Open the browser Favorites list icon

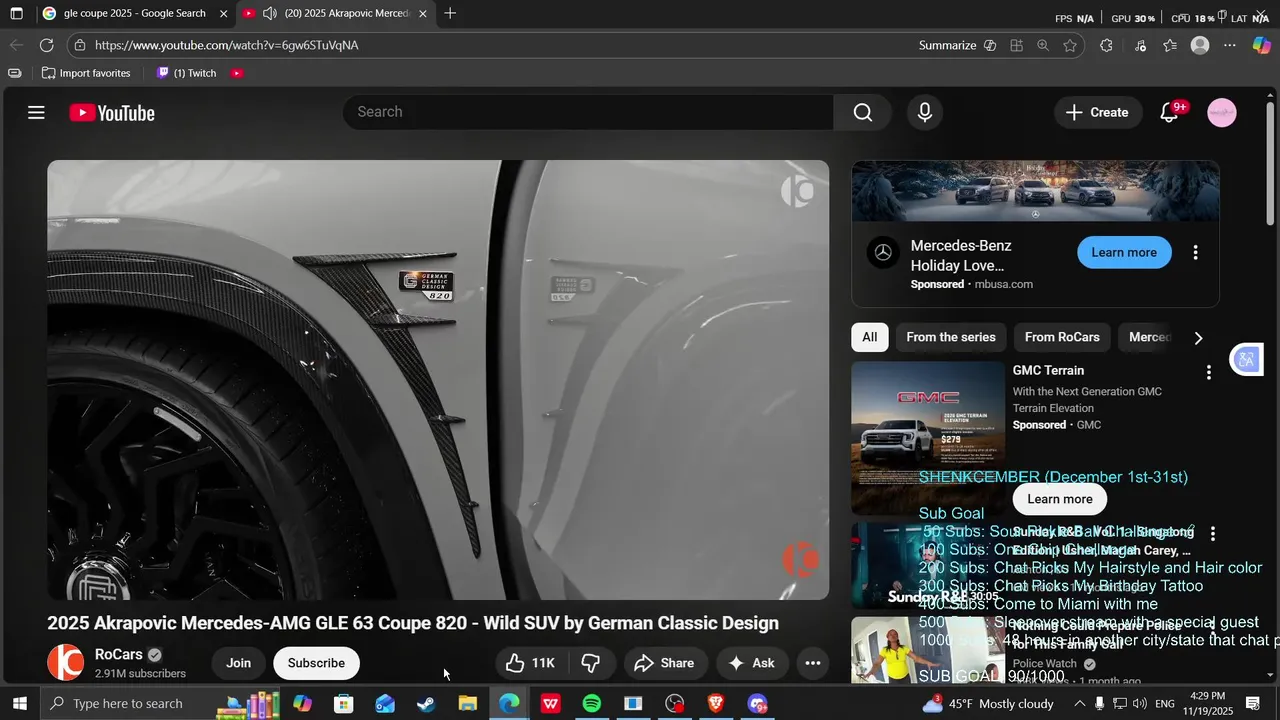[1170, 45]
